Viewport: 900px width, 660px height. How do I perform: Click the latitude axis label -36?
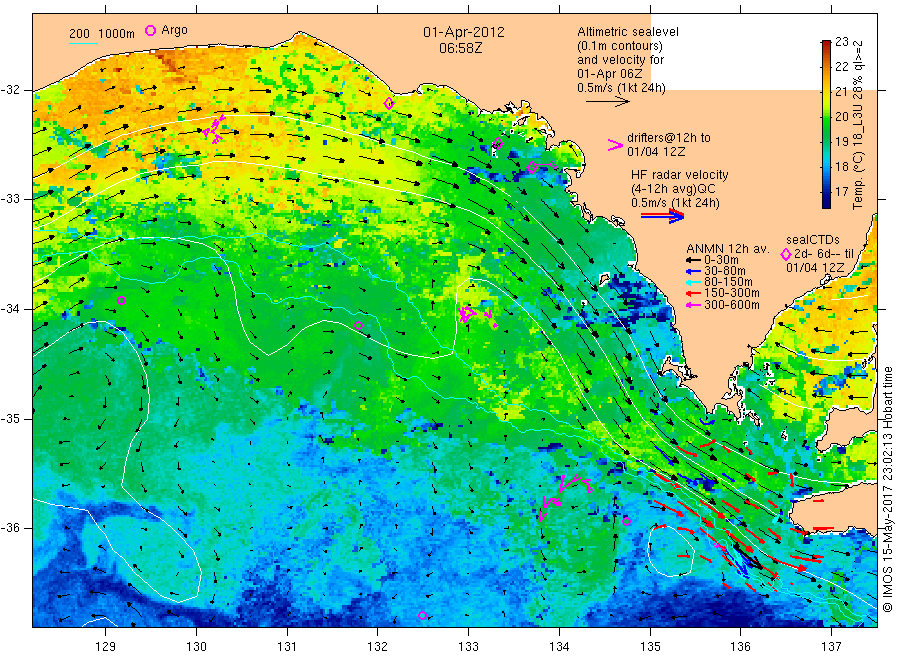[10, 528]
